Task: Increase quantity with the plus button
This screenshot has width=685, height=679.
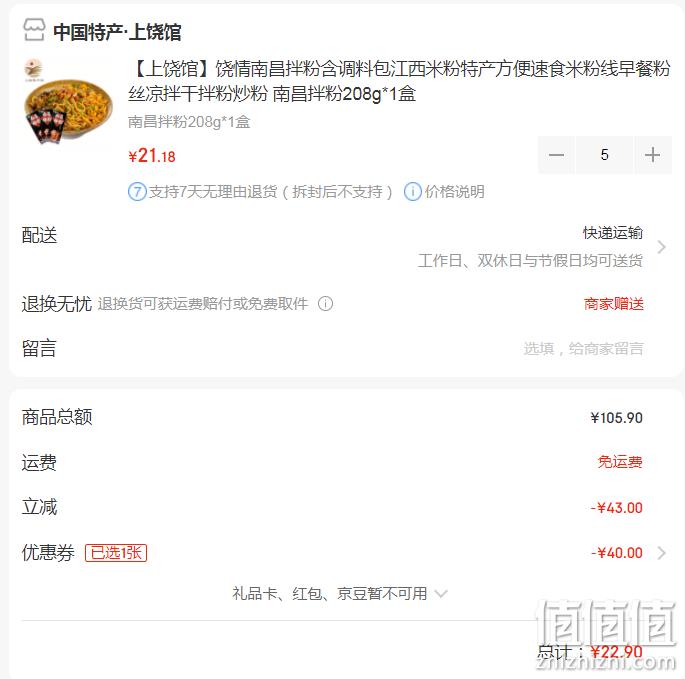Action: tap(653, 155)
